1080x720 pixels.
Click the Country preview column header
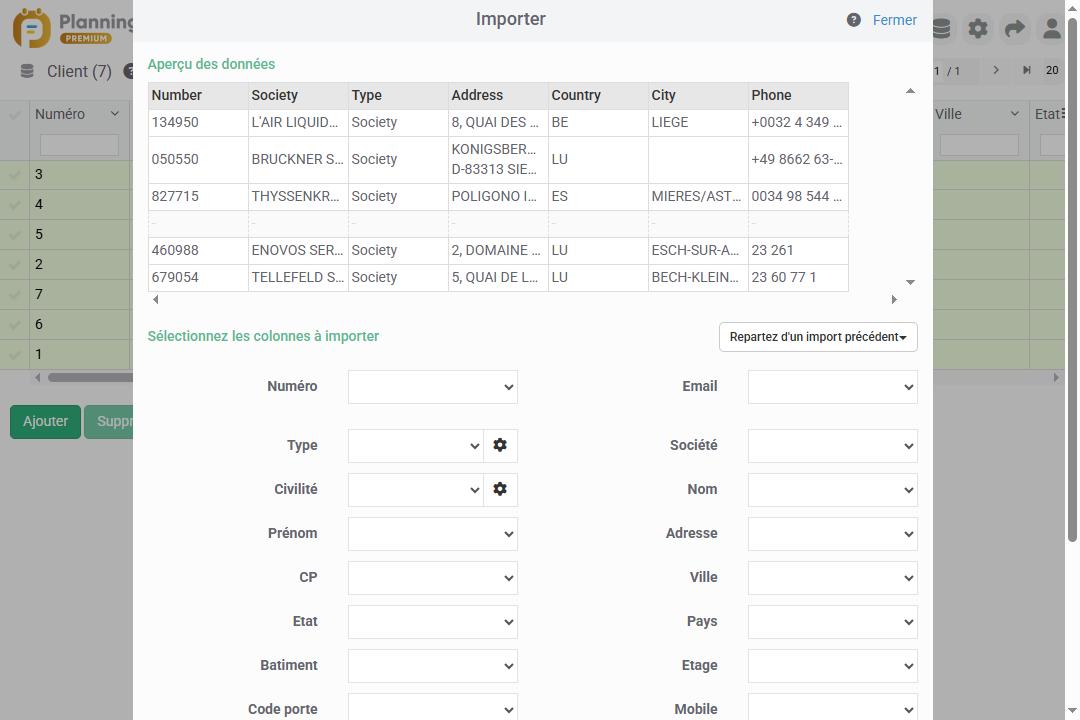tap(598, 96)
